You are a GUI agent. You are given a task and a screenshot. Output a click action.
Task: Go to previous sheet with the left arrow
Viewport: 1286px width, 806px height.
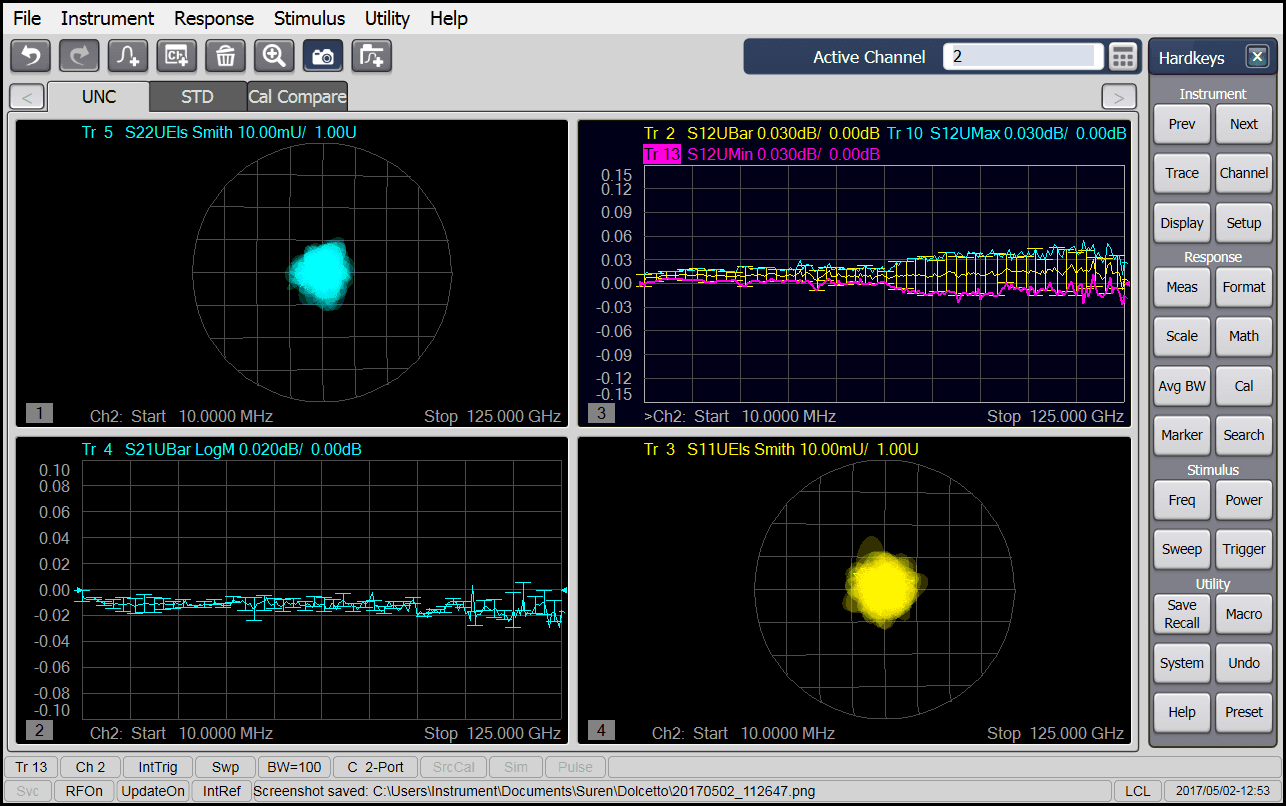[26, 96]
